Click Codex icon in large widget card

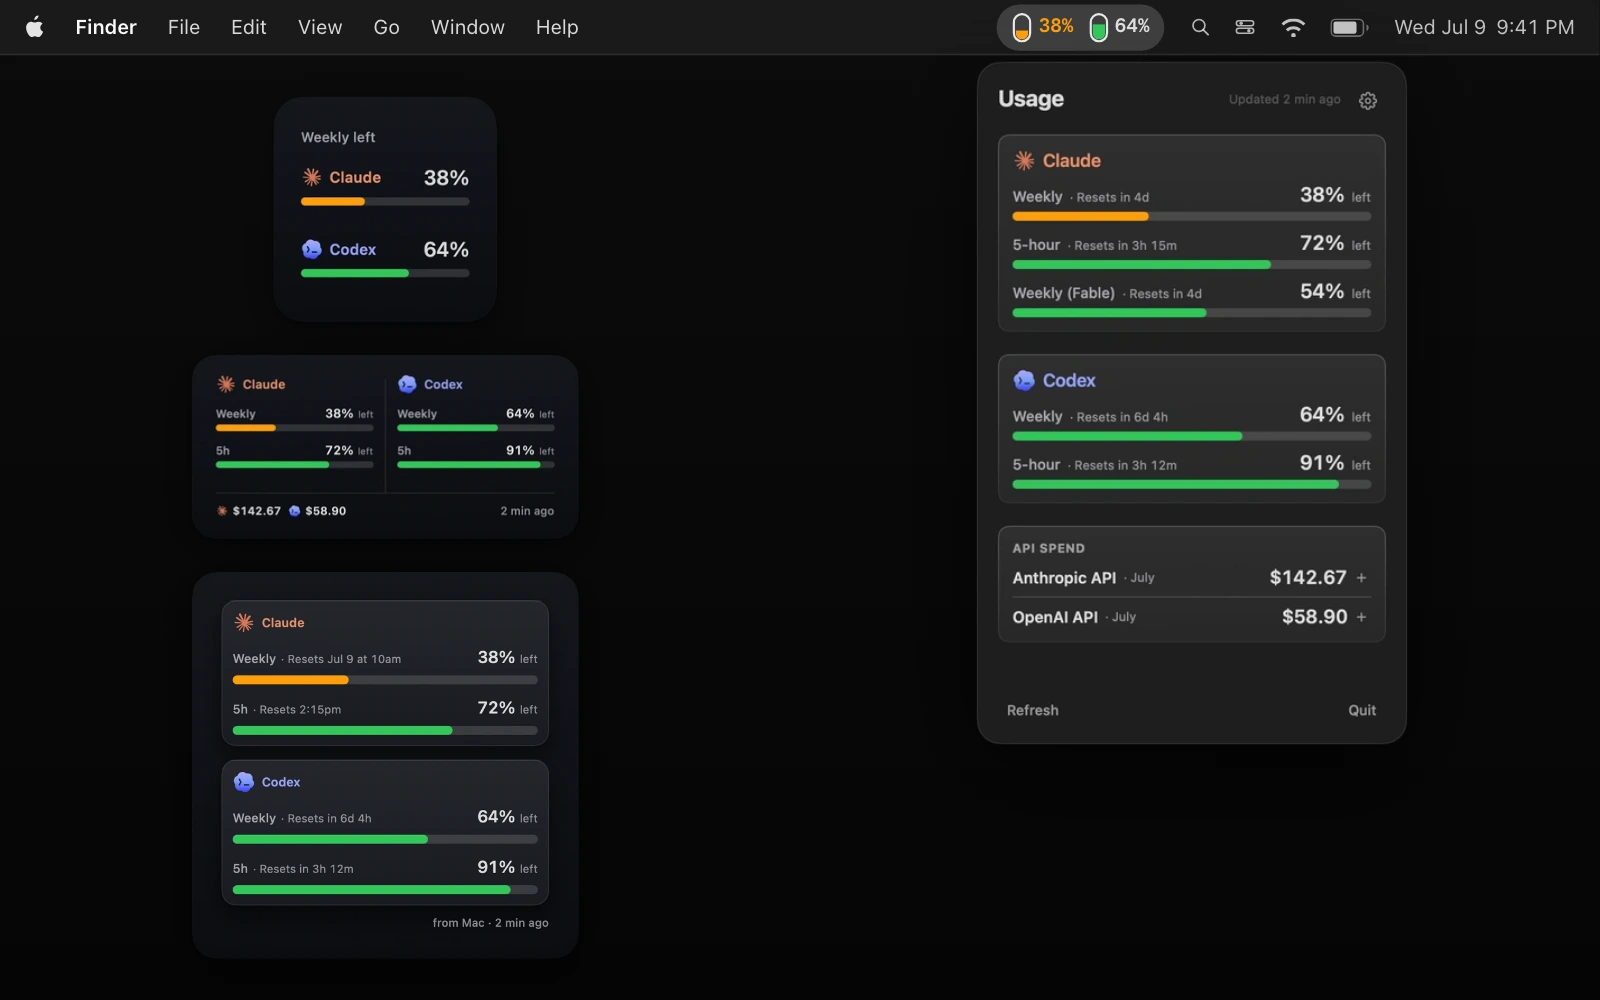pos(244,782)
